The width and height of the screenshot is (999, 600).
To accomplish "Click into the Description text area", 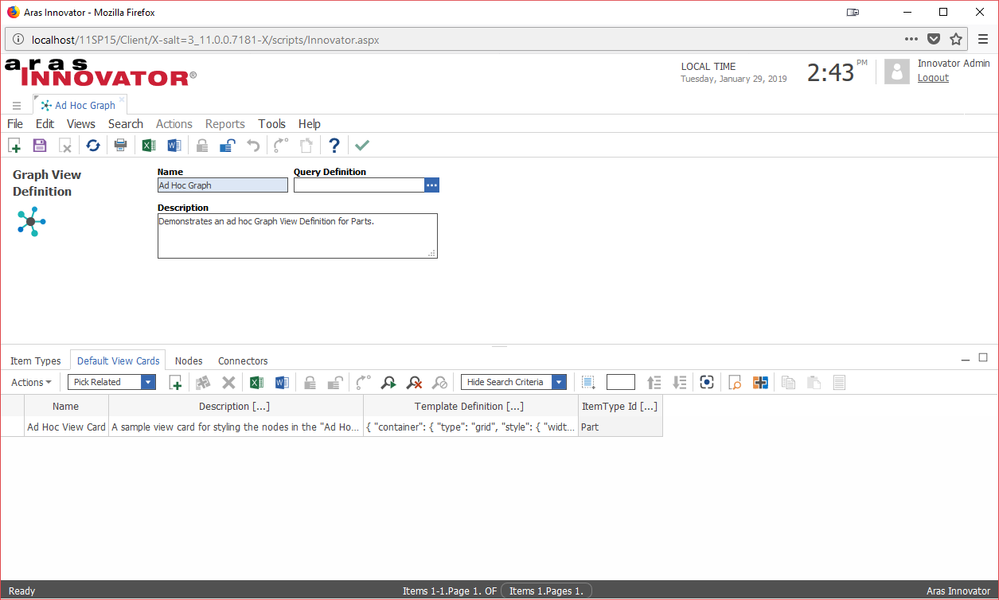I will (x=296, y=236).
